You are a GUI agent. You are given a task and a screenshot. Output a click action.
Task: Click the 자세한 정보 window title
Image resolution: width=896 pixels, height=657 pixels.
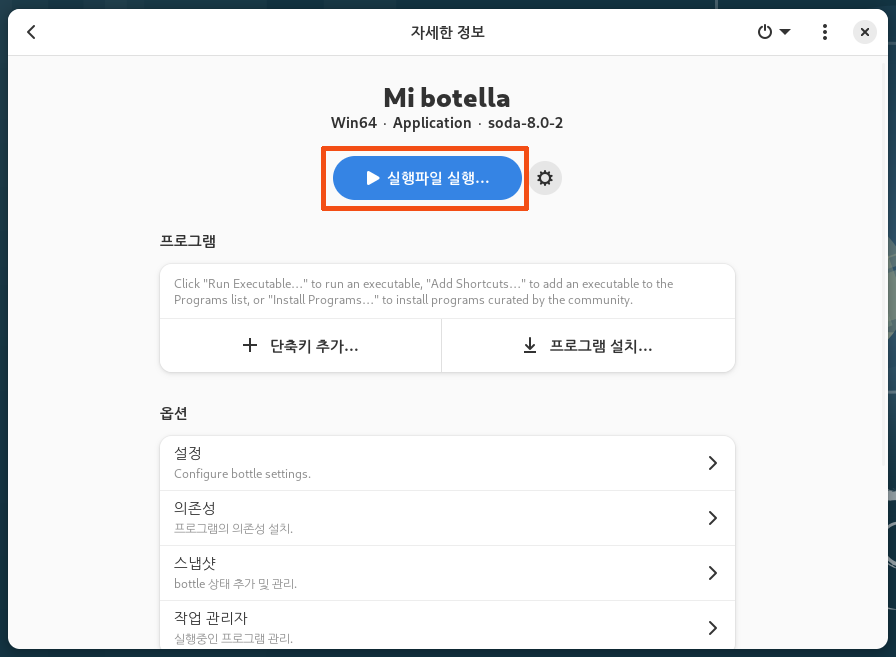point(447,32)
